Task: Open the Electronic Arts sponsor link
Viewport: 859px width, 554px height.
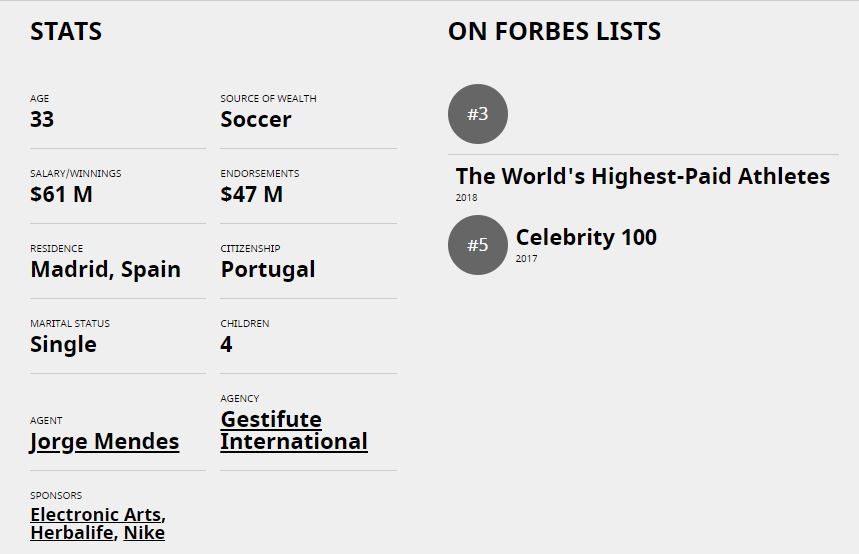Action: point(96,514)
